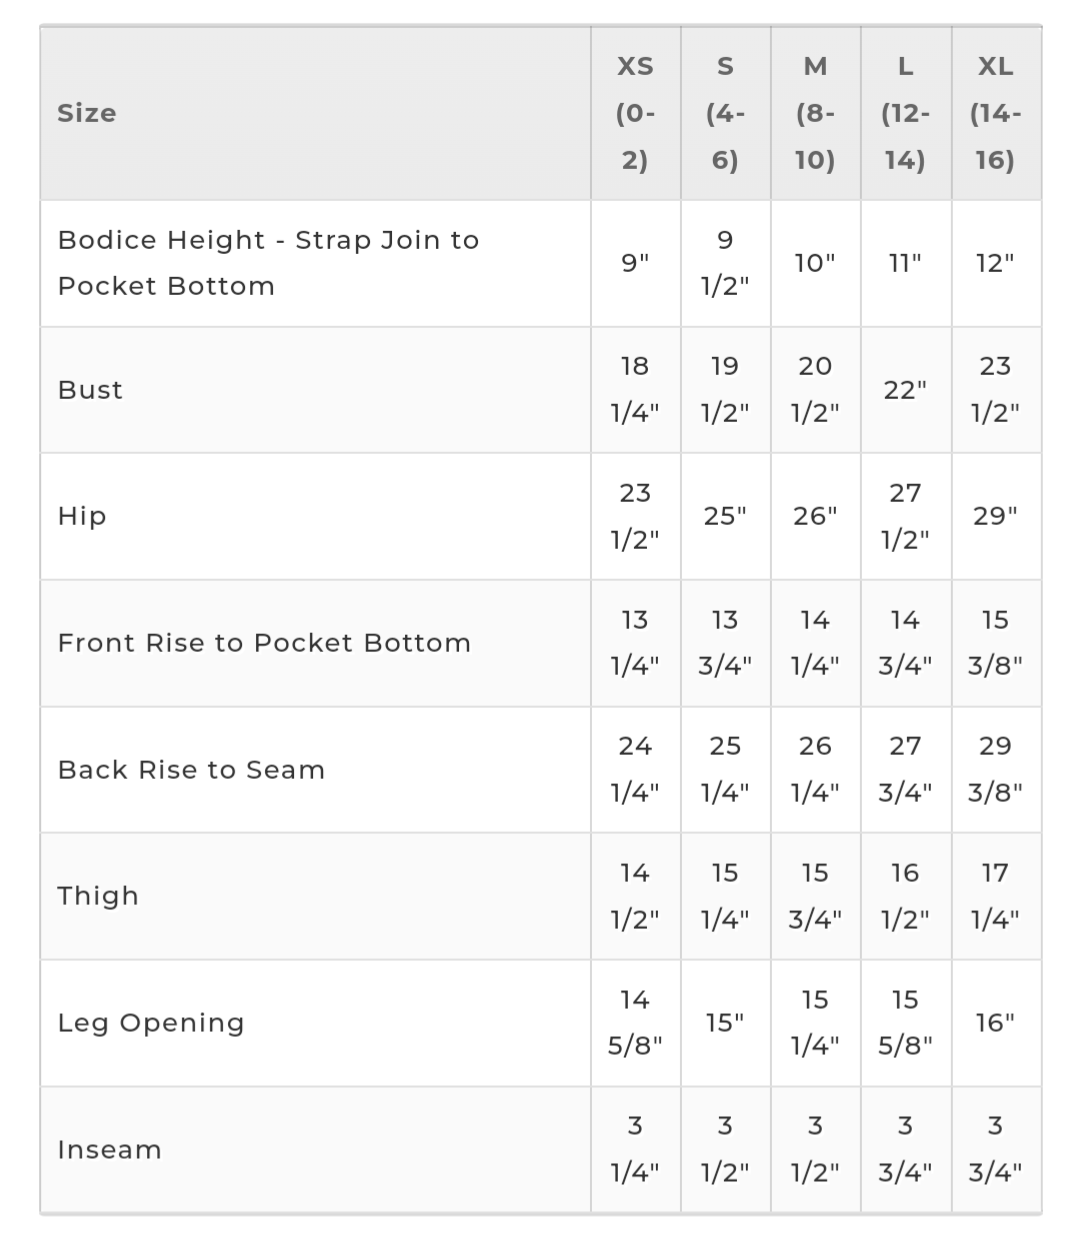Viewport: 1080px width, 1242px height.
Task: Select the Bust row label
Action: [90, 390]
